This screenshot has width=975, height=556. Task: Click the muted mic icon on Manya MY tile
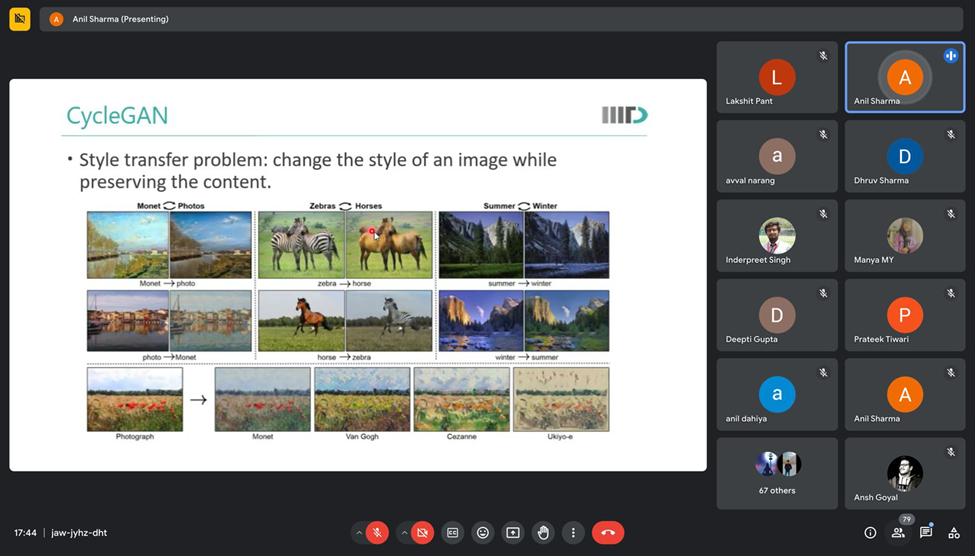click(951, 214)
